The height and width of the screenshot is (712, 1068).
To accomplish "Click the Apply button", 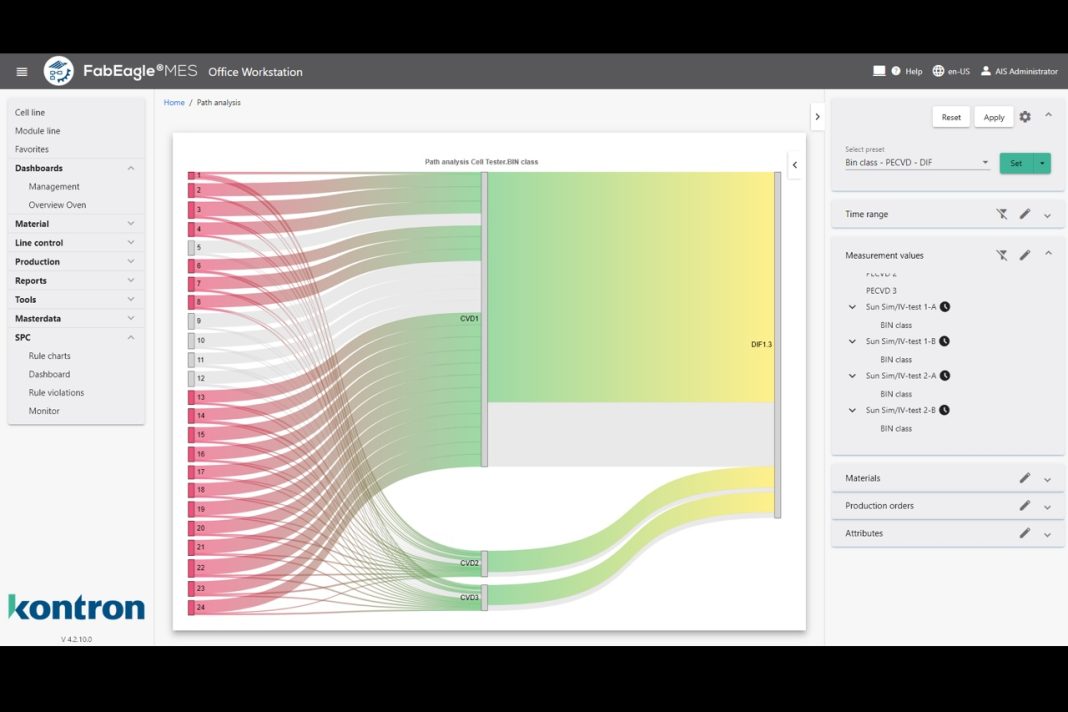I will point(993,117).
